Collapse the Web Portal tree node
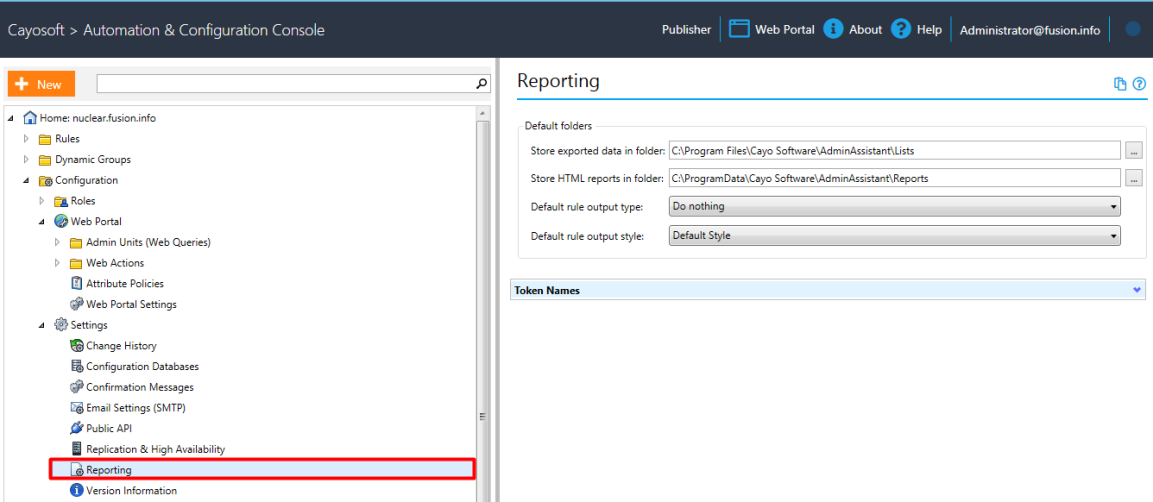 point(42,221)
